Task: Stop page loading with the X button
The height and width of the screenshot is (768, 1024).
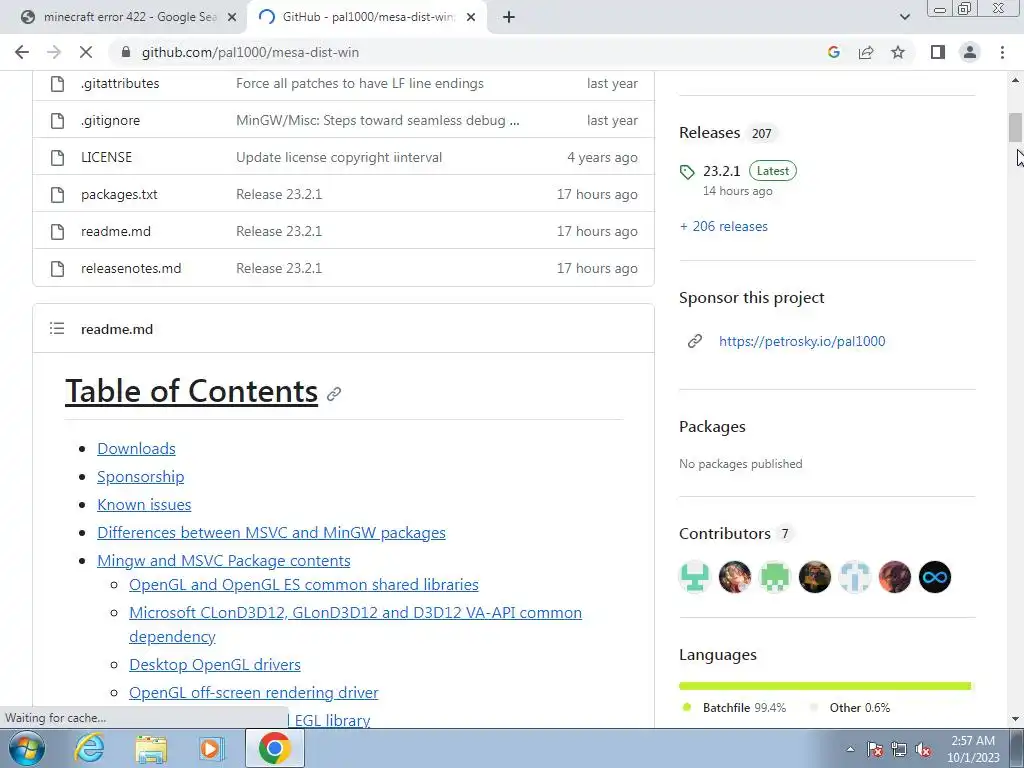Action: (86, 52)
